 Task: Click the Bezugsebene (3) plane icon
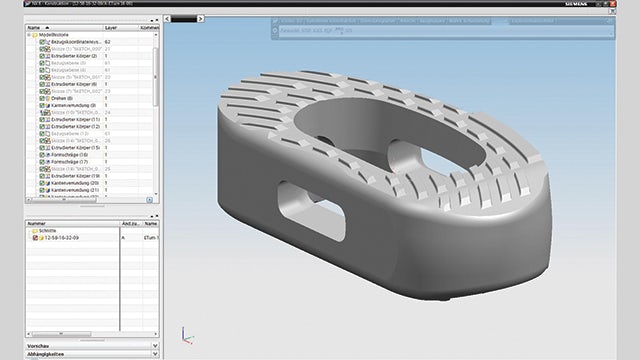click(x=48, y=63)
